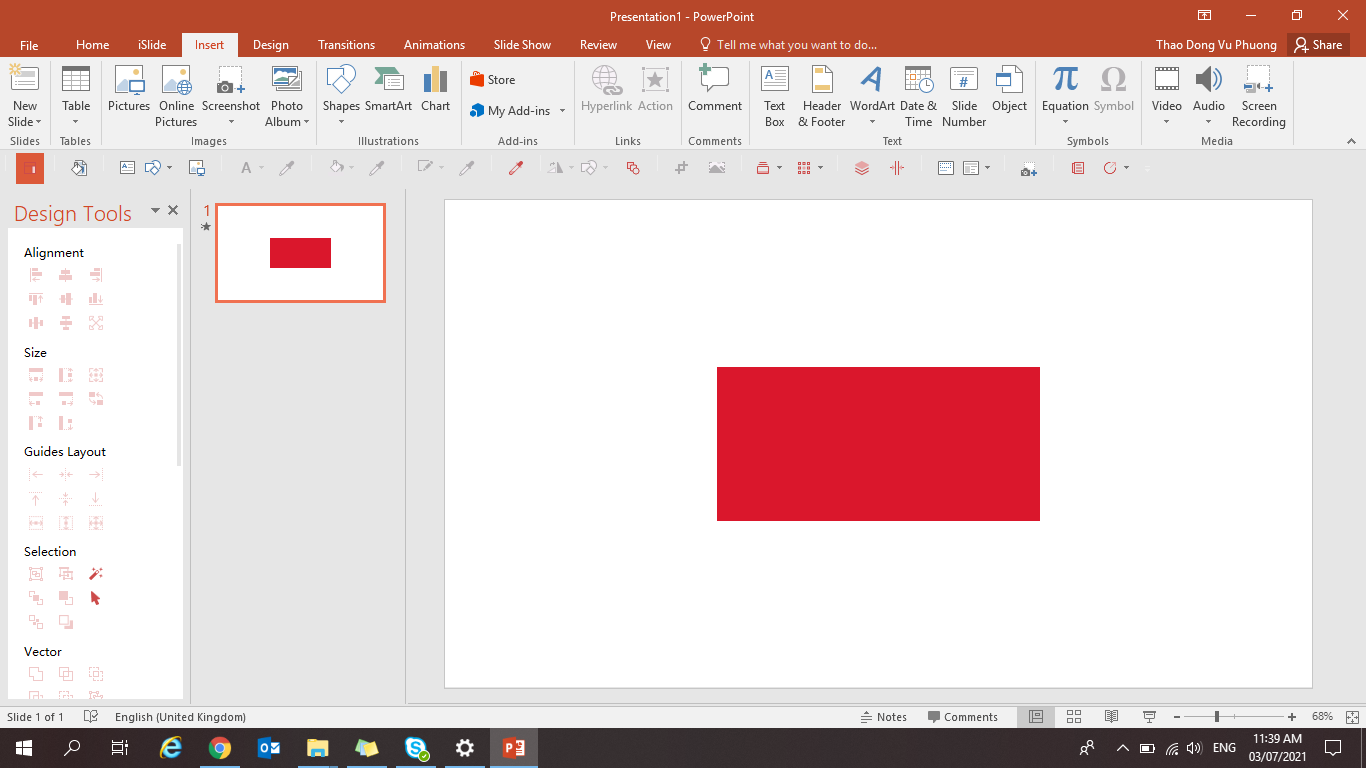The height and width of the screenshot is (768, 1366).
Task: Click the zoom slider handle
Action: click(1217, 717)
